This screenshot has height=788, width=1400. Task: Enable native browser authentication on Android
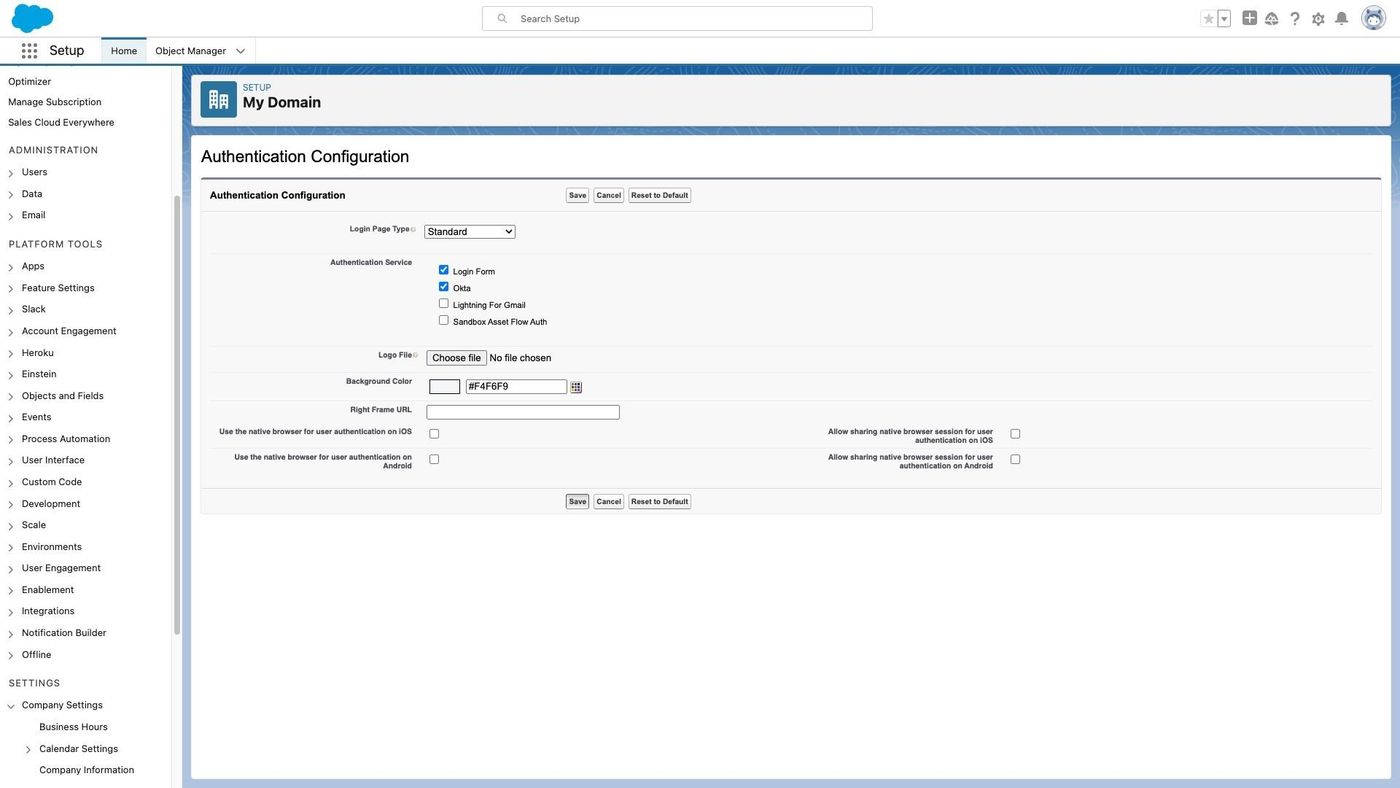click(x=434, y=459)
